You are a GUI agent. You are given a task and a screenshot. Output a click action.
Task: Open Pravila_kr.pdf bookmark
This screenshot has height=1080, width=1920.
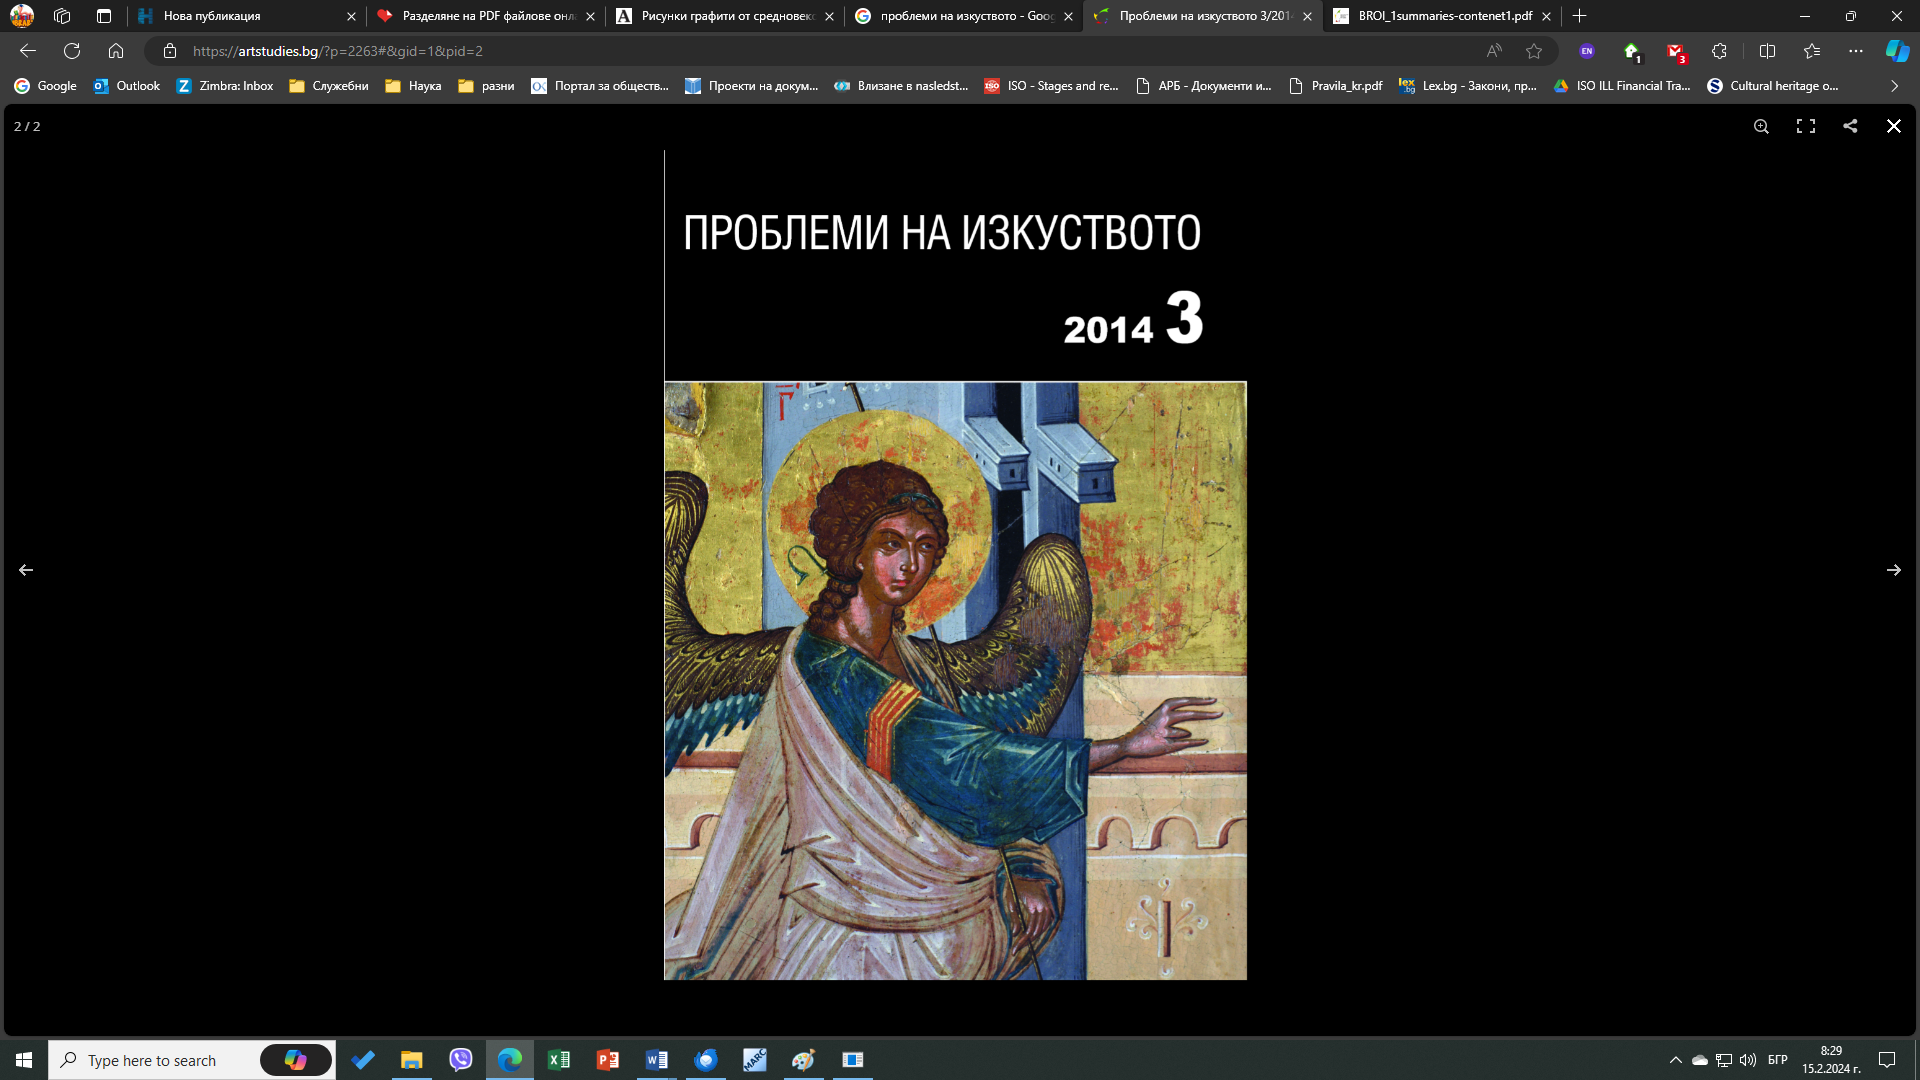pyautogui.click(x=1336, y=86)
